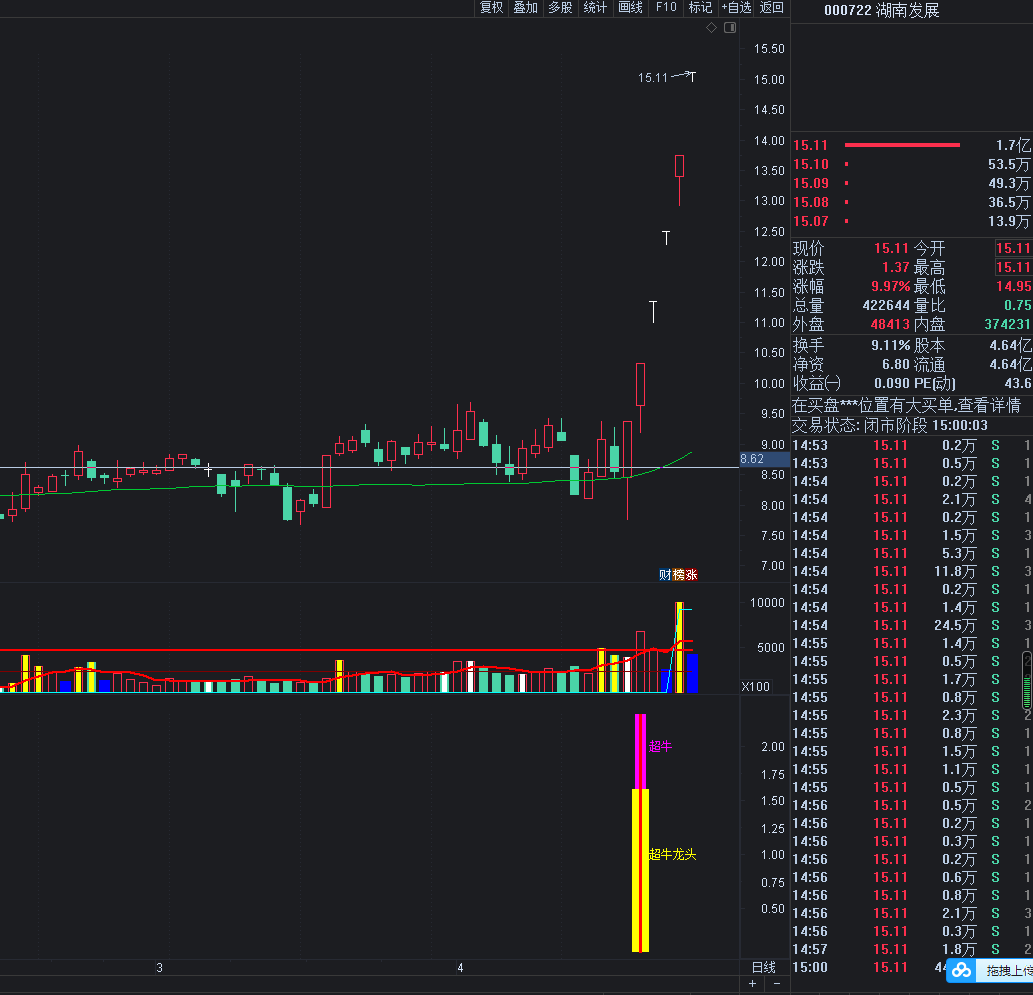
Task: Select the 15:00 closing trade row
Action: point(912,967)
